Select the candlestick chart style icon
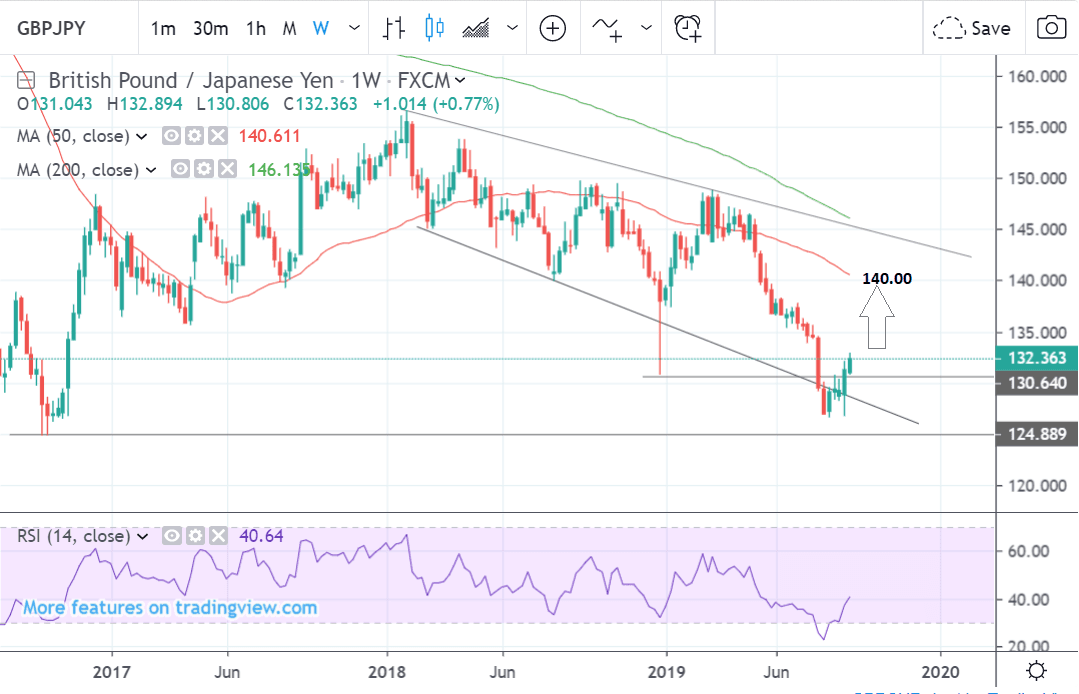1079x694 pixels. 434,28
